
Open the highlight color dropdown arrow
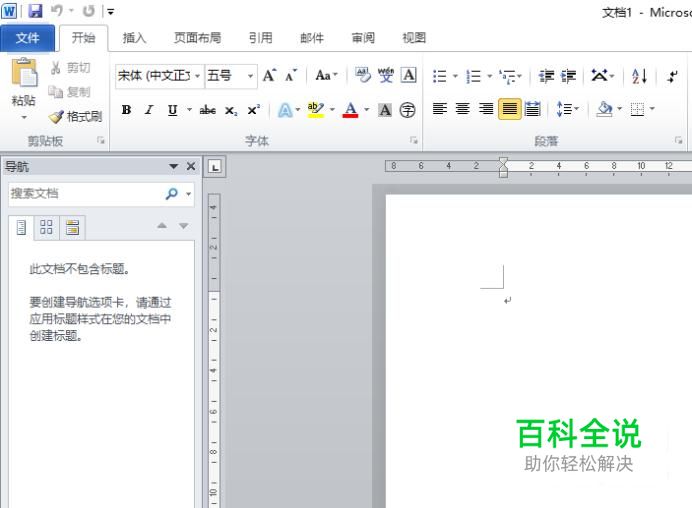coord(332,109)
